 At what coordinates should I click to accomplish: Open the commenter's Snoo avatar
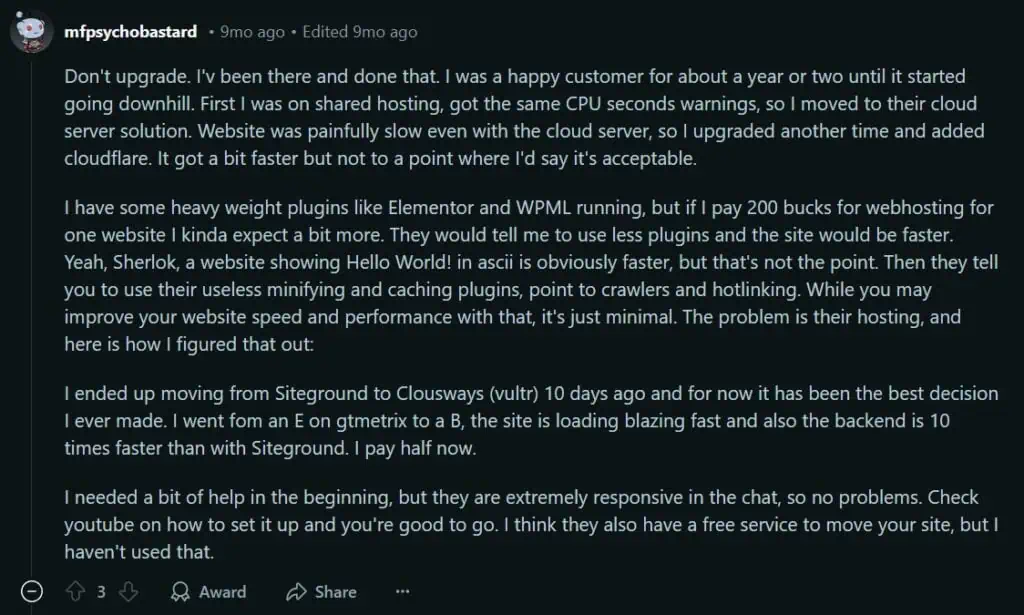[31, 32]
